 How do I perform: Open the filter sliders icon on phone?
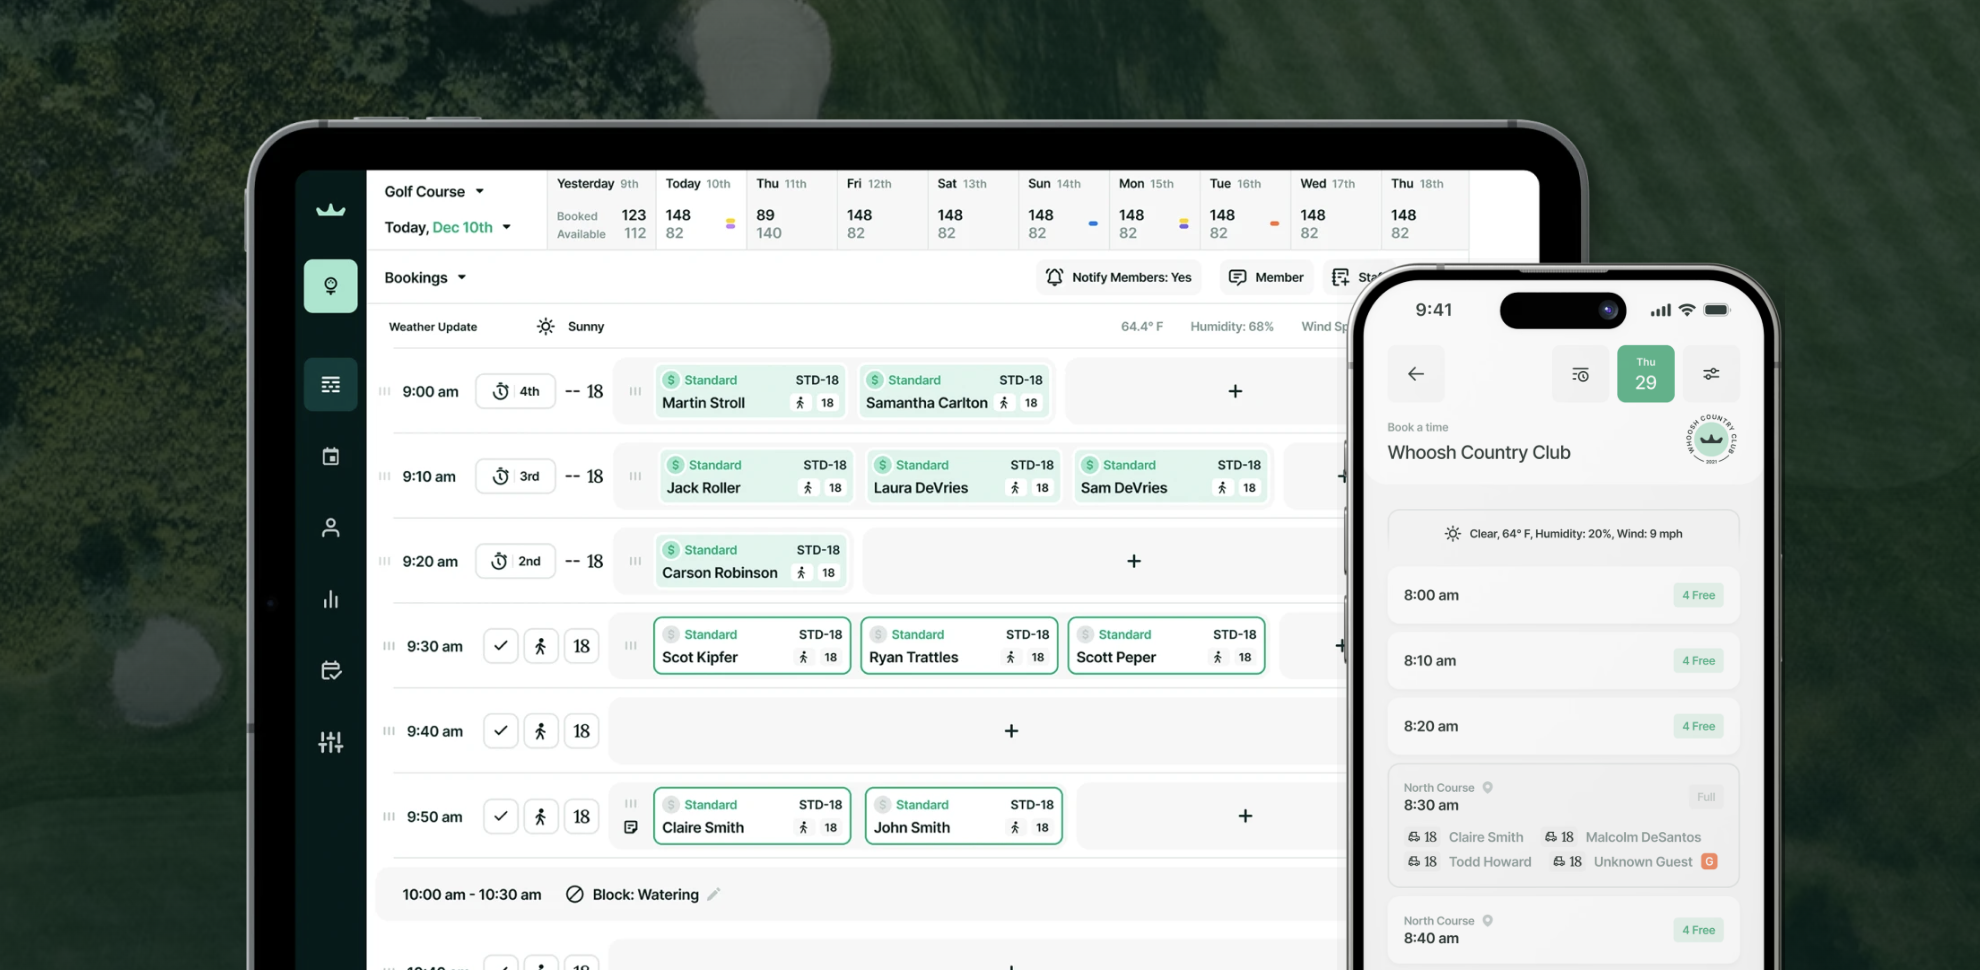point(1710,374)
